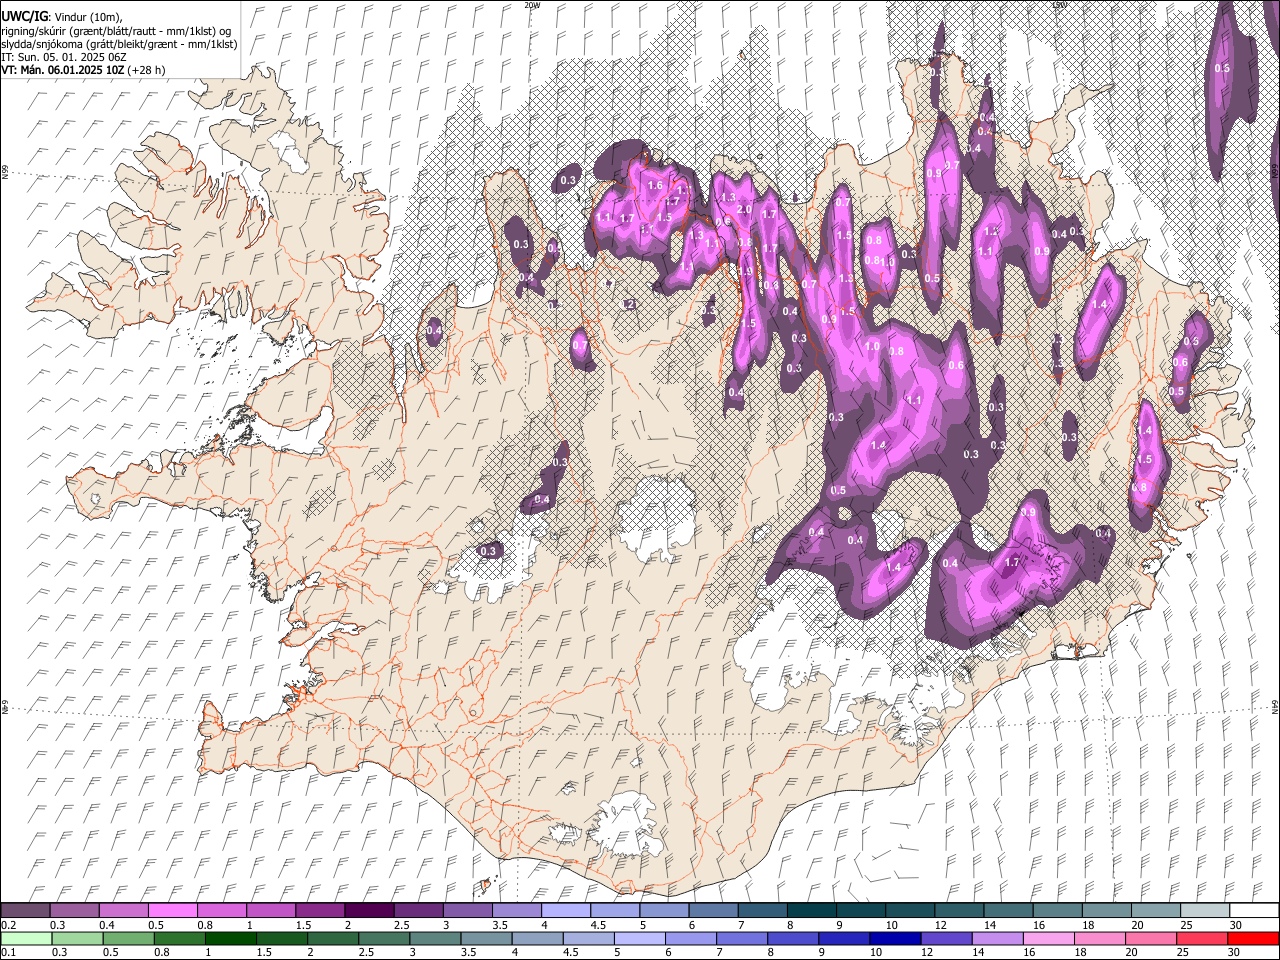Image resolution: width=1280 pixels, height=960 pixels.
Task: Click the '(+28 h)' forecast offset text
Action: tap(145, 70)
